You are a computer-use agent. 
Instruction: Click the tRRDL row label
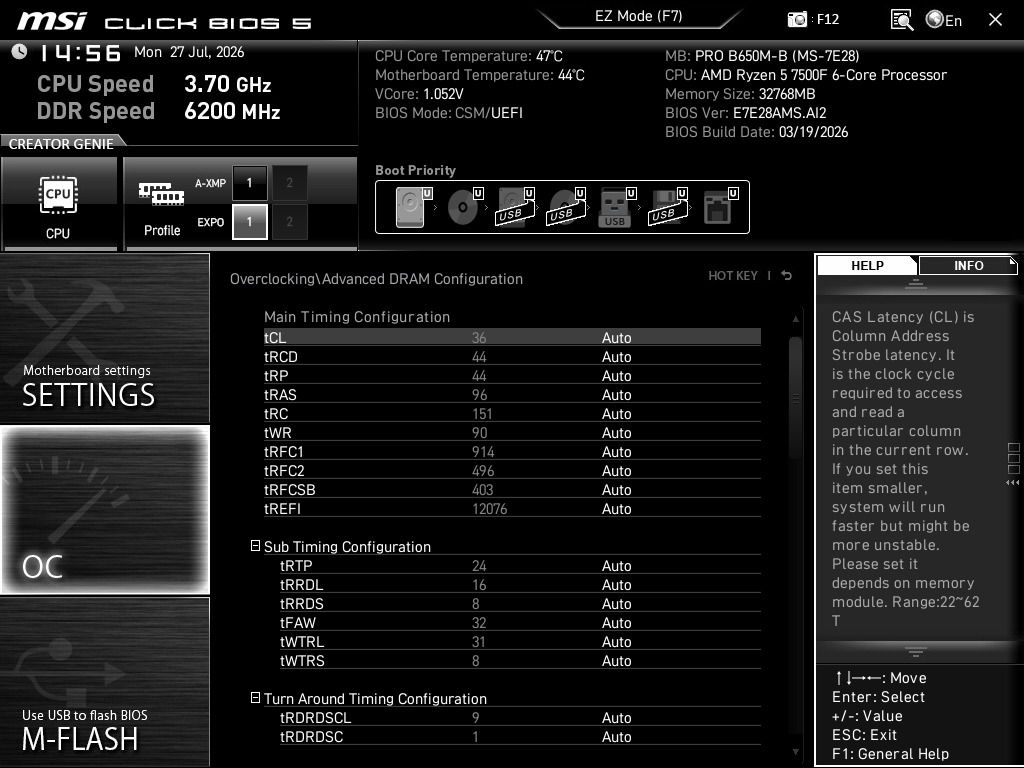pyautogui.click(x=301, y=584)
